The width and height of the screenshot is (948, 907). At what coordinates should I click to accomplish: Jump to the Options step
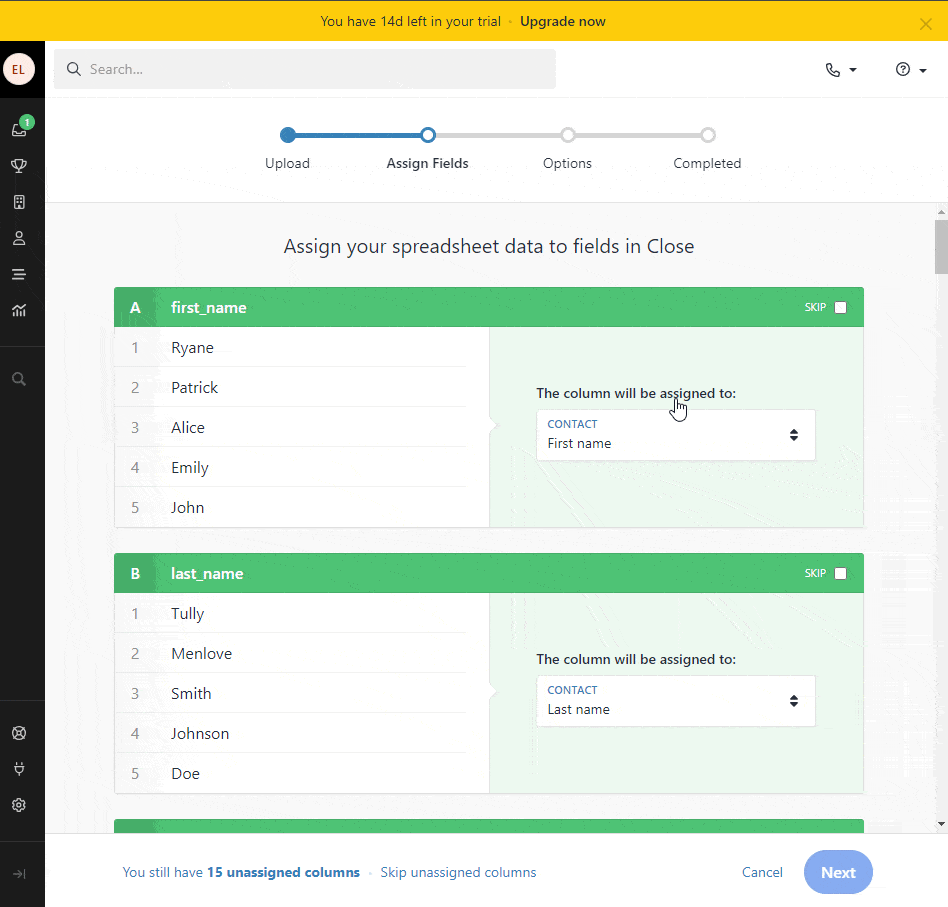click(x=567, y=163)
